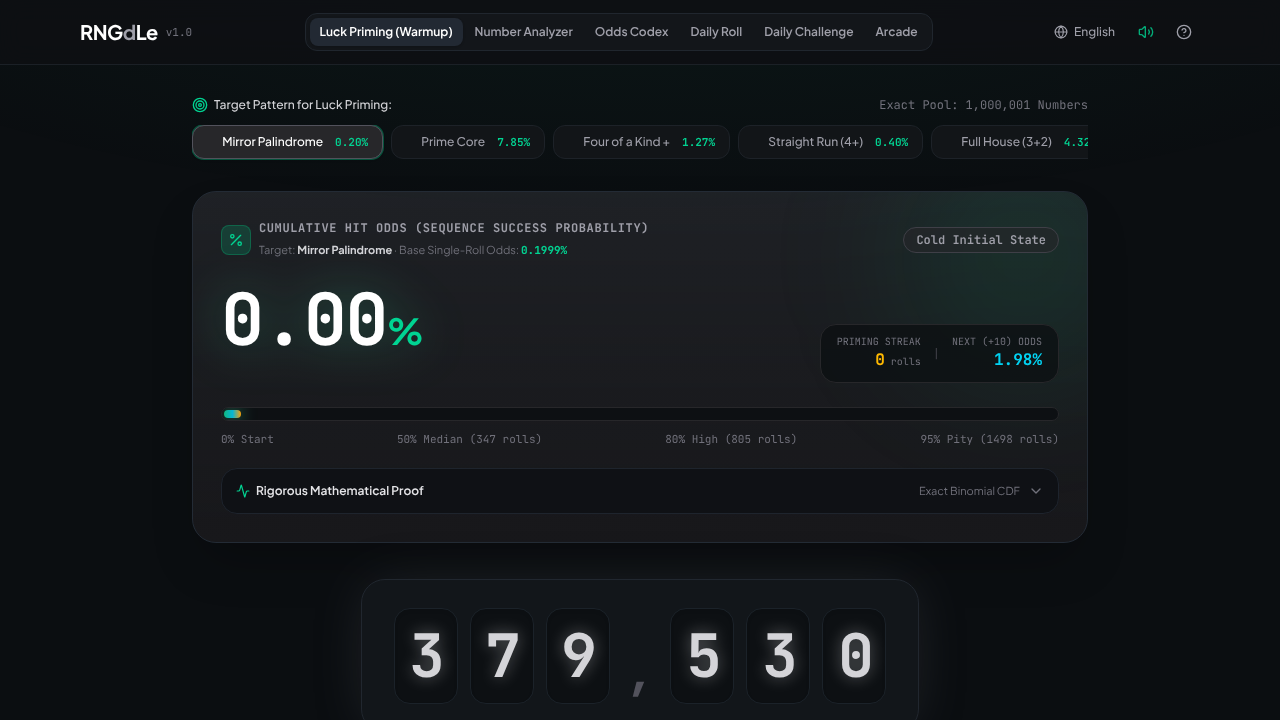
Task: Click the cumulative odds progress bar
Action: pos(640,414)
